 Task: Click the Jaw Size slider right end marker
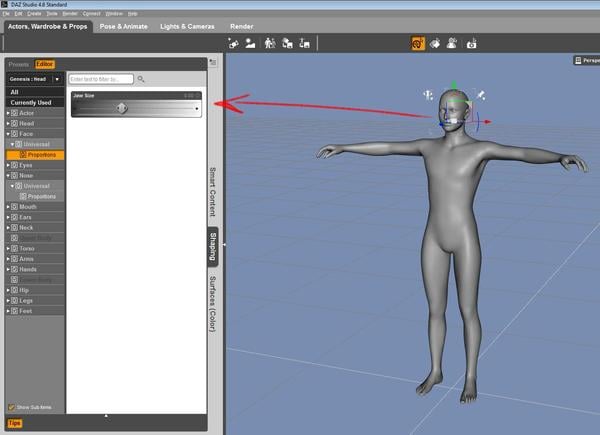tap(197, 109)
